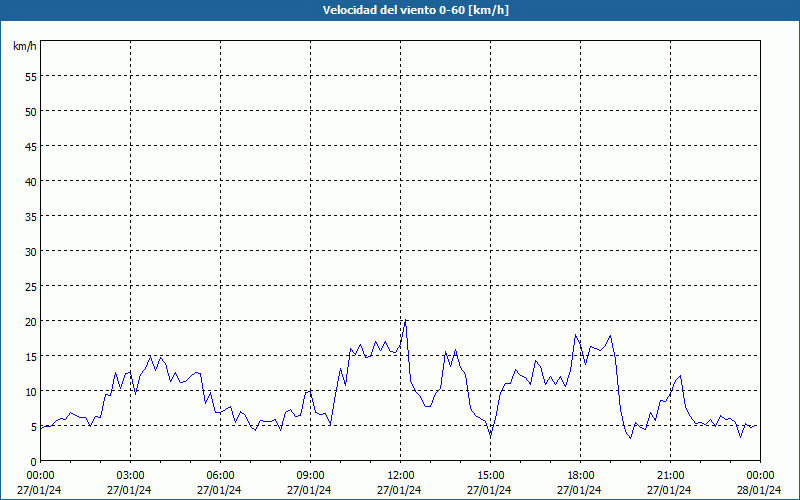Click the "27/01/24" date beneath 15:00
The width and height of the screenshot is (800, 500).
coord(489,490)
